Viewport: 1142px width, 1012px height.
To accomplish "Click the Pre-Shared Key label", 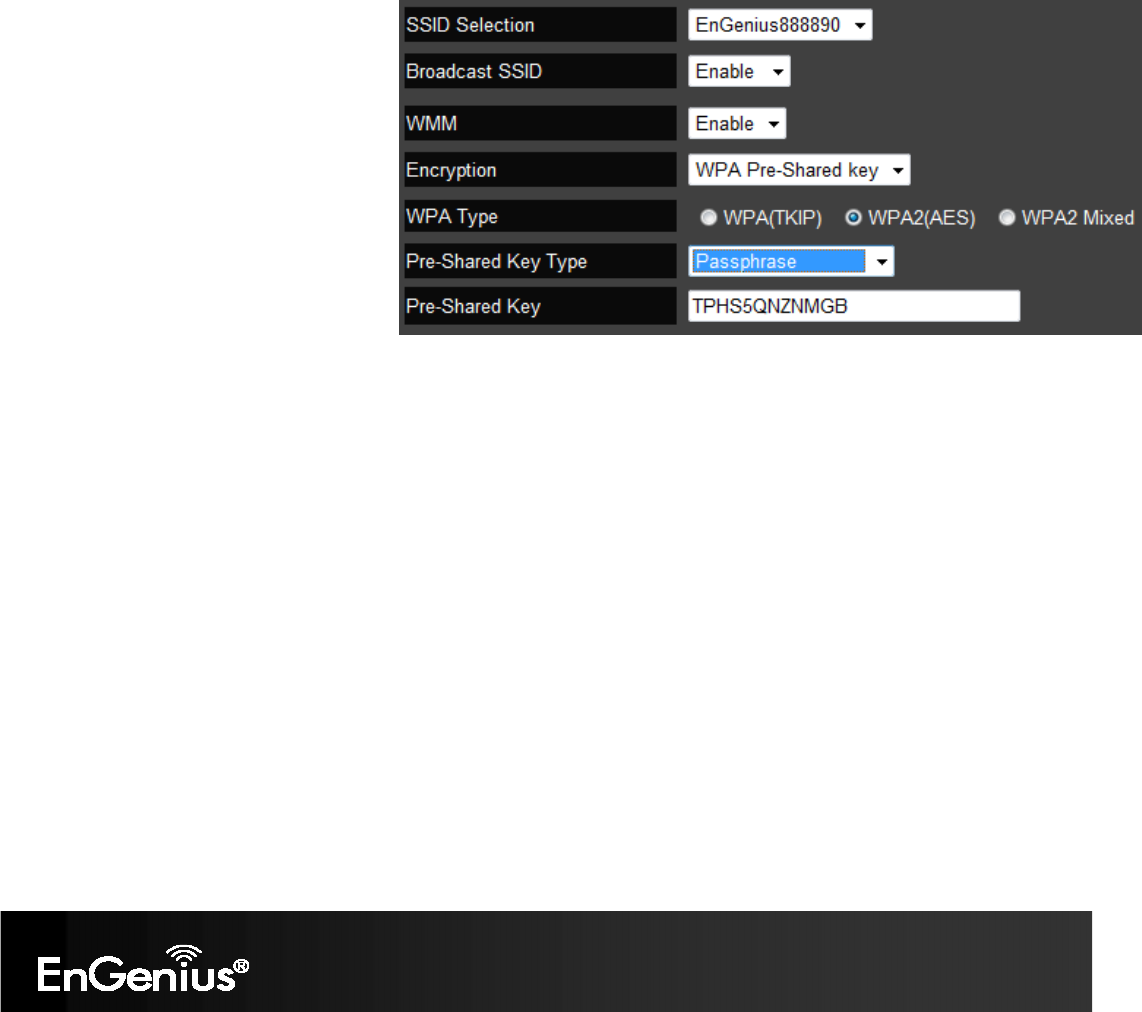I will [x=473, y=307].
